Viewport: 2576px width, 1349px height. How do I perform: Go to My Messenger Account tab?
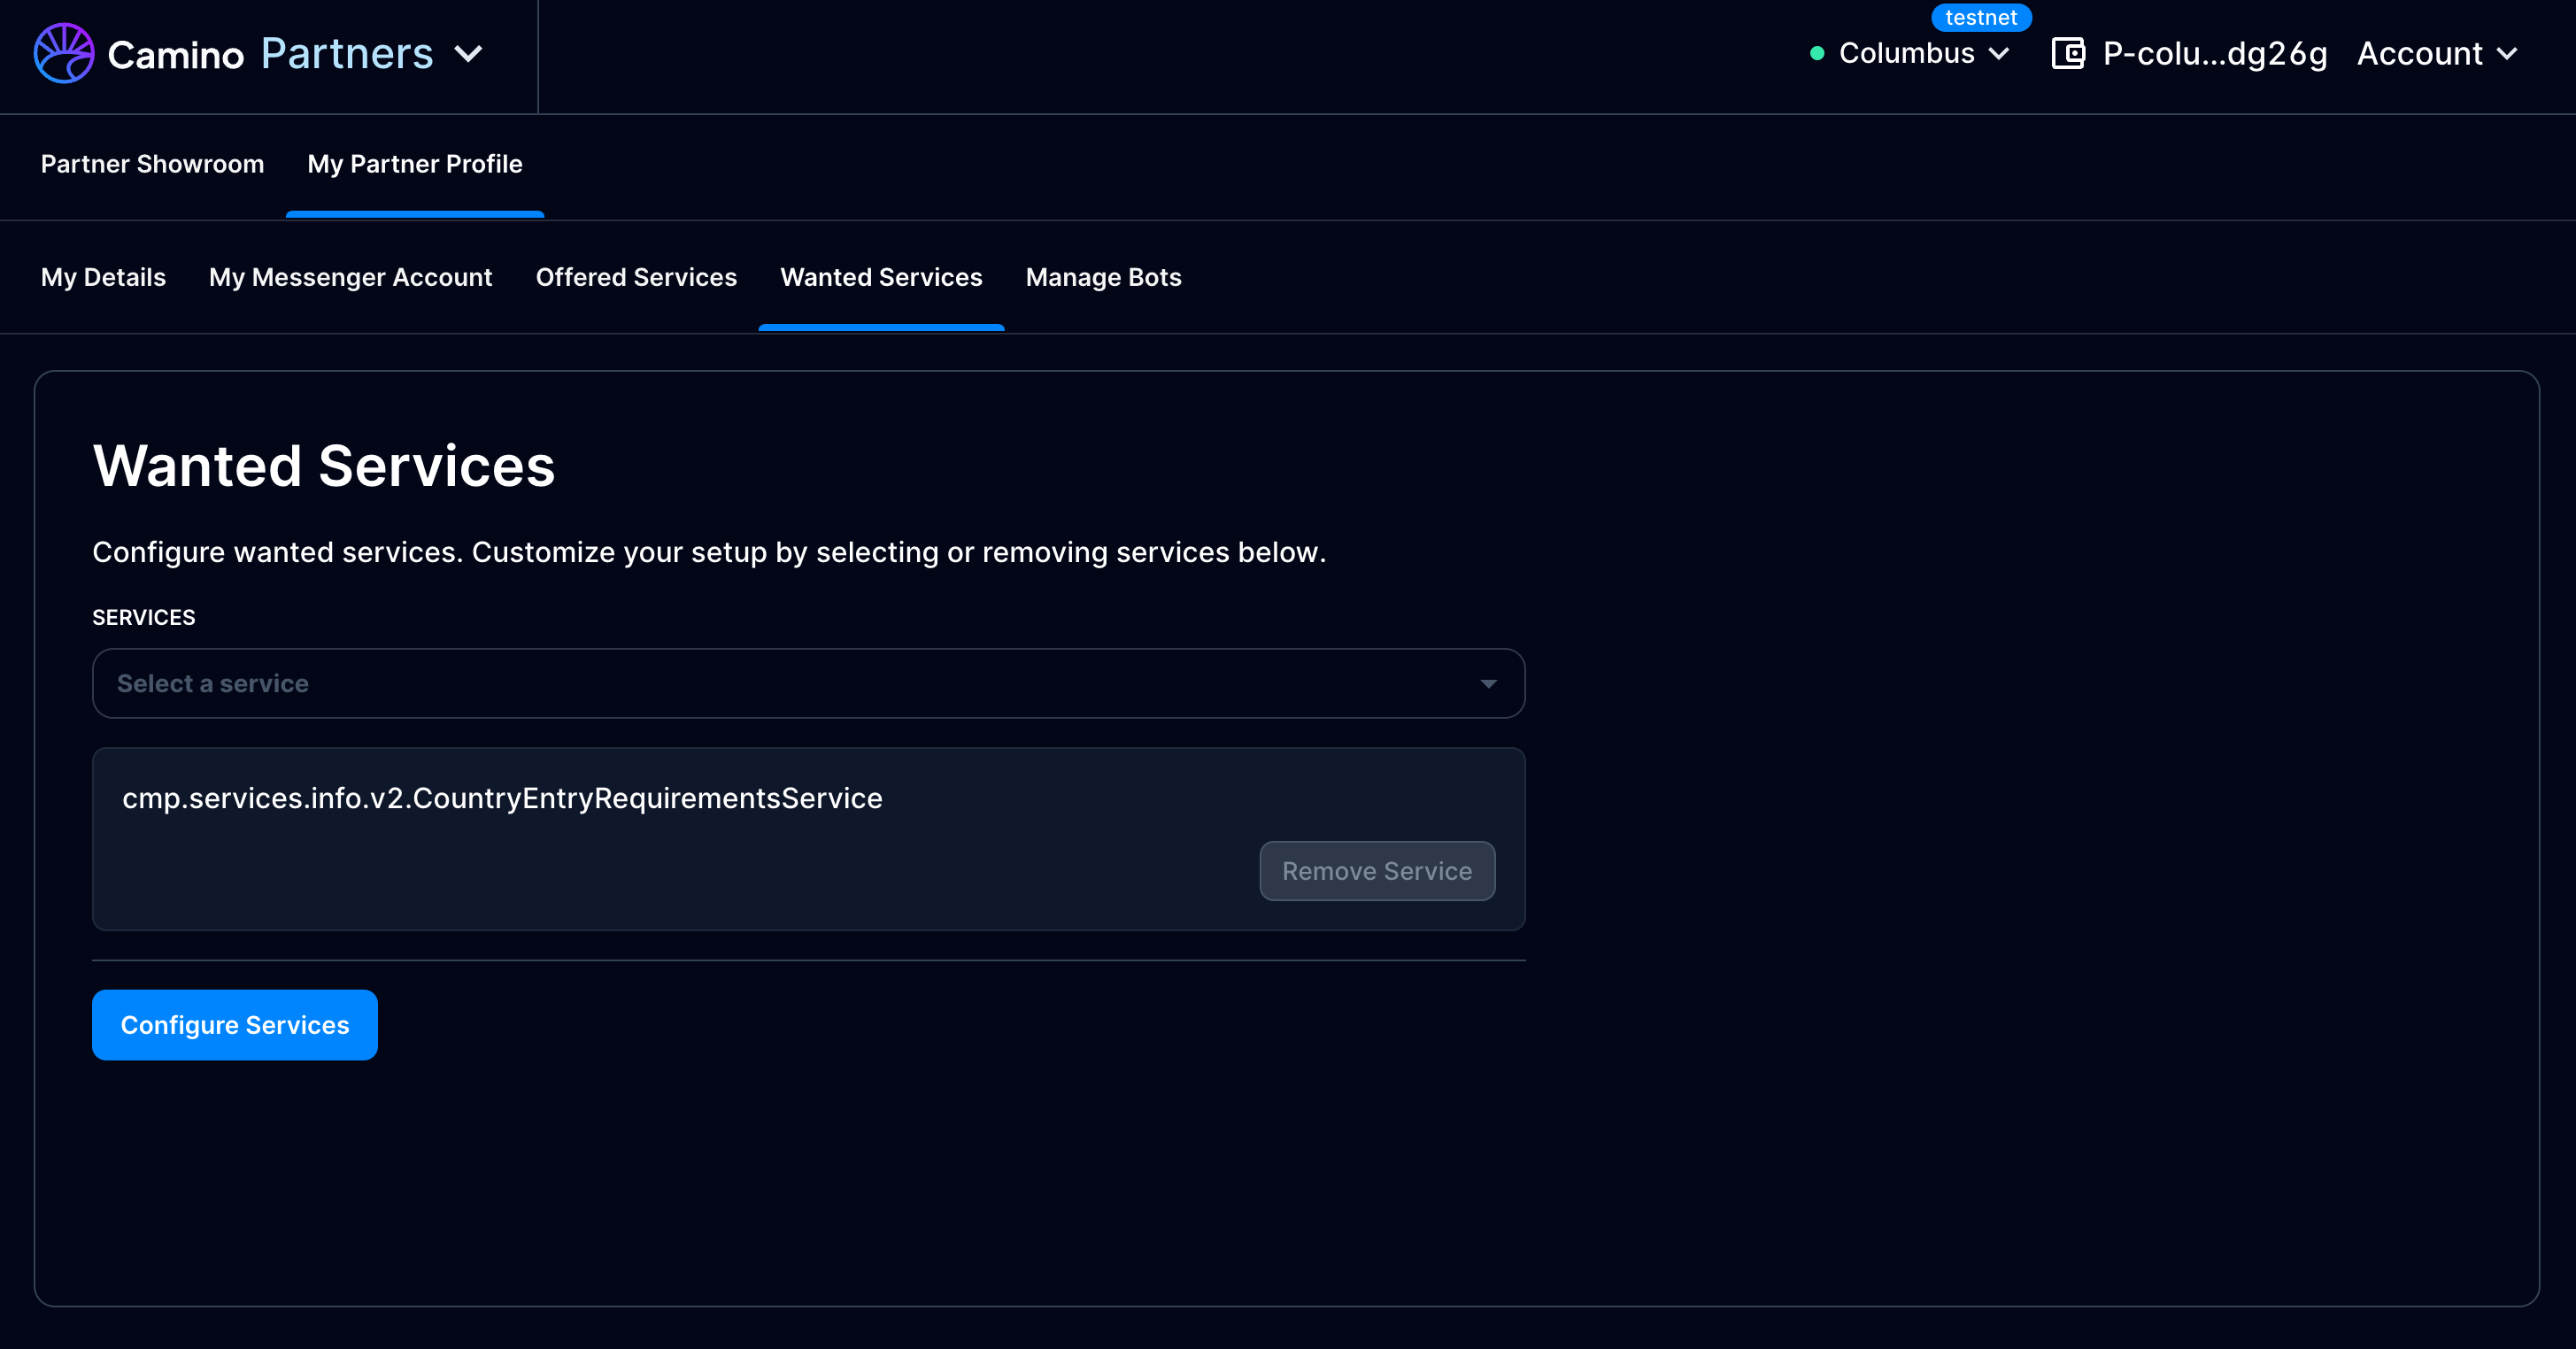coord(350,277)
